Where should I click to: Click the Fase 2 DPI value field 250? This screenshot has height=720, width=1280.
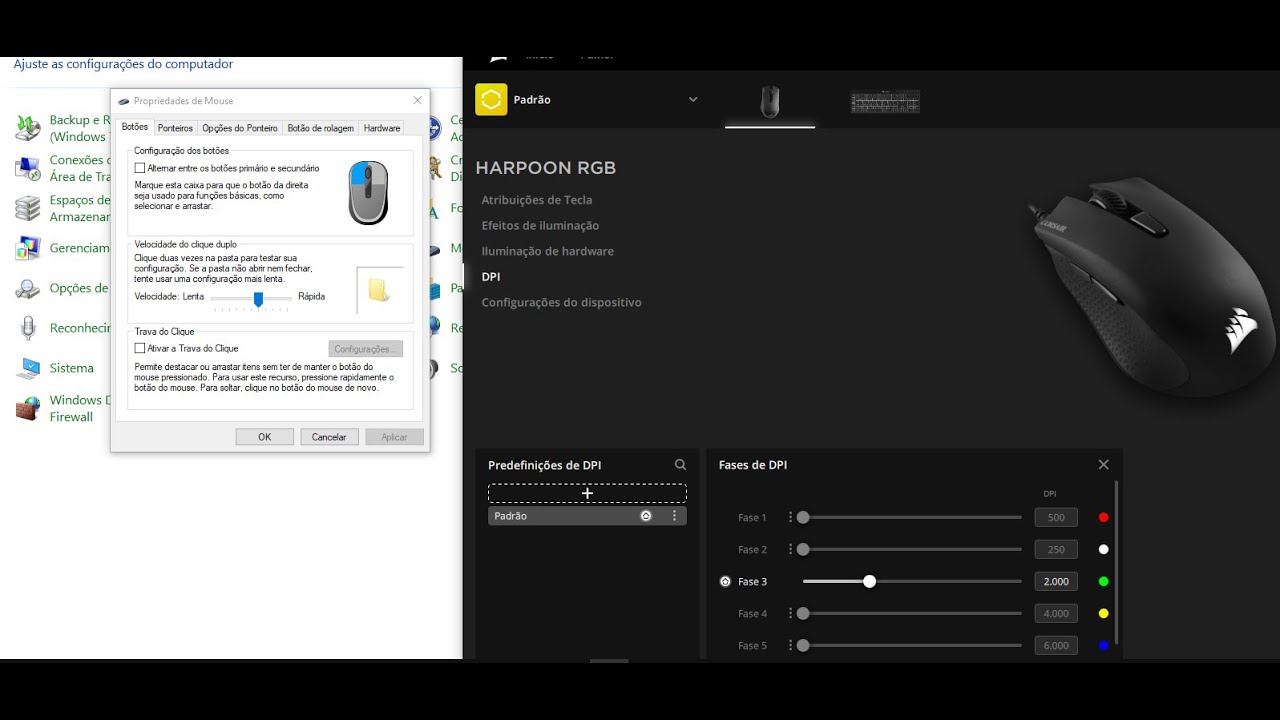pyautogui.click(x=1056, y=549)
